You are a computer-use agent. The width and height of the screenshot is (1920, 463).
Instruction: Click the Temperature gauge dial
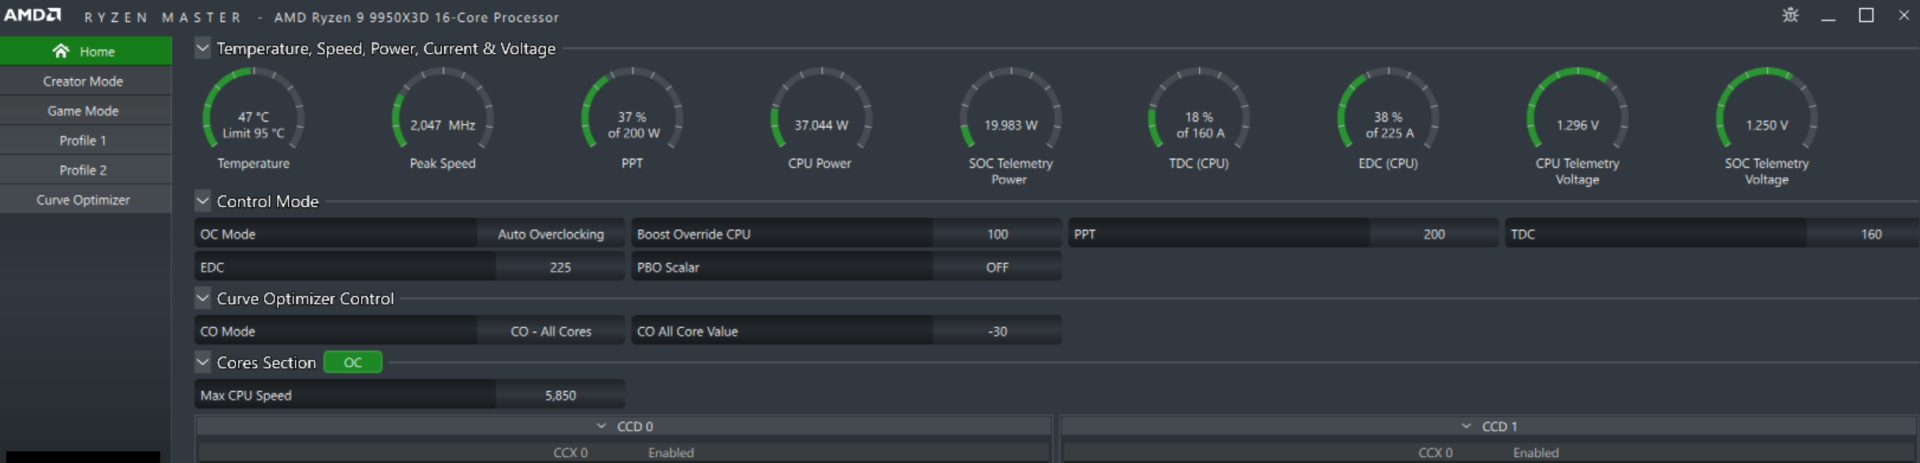tap(253, 118)
